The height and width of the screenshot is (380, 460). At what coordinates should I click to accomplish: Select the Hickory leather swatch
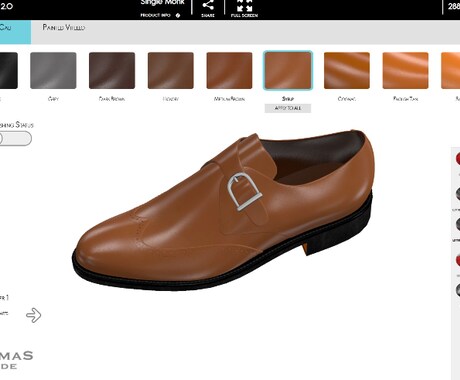click(x=171, y=70)
